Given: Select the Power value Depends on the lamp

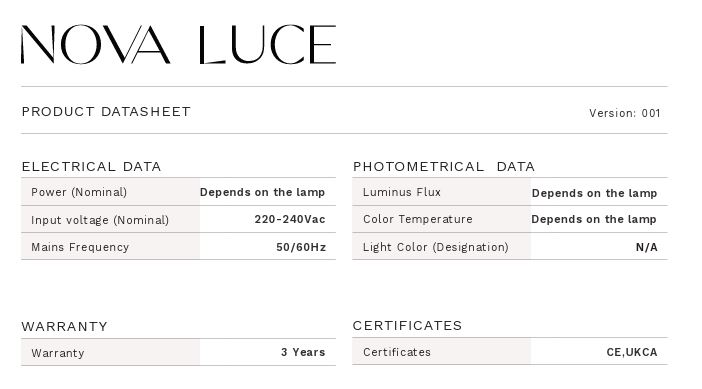Looking at the screenshot, I should point(262,192).
